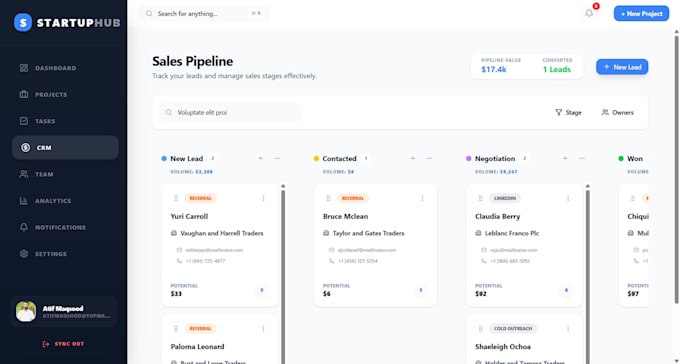Open Yuri Carroll card menu
Viewport: 680px width, 364px height.
(x=263, y=198)
